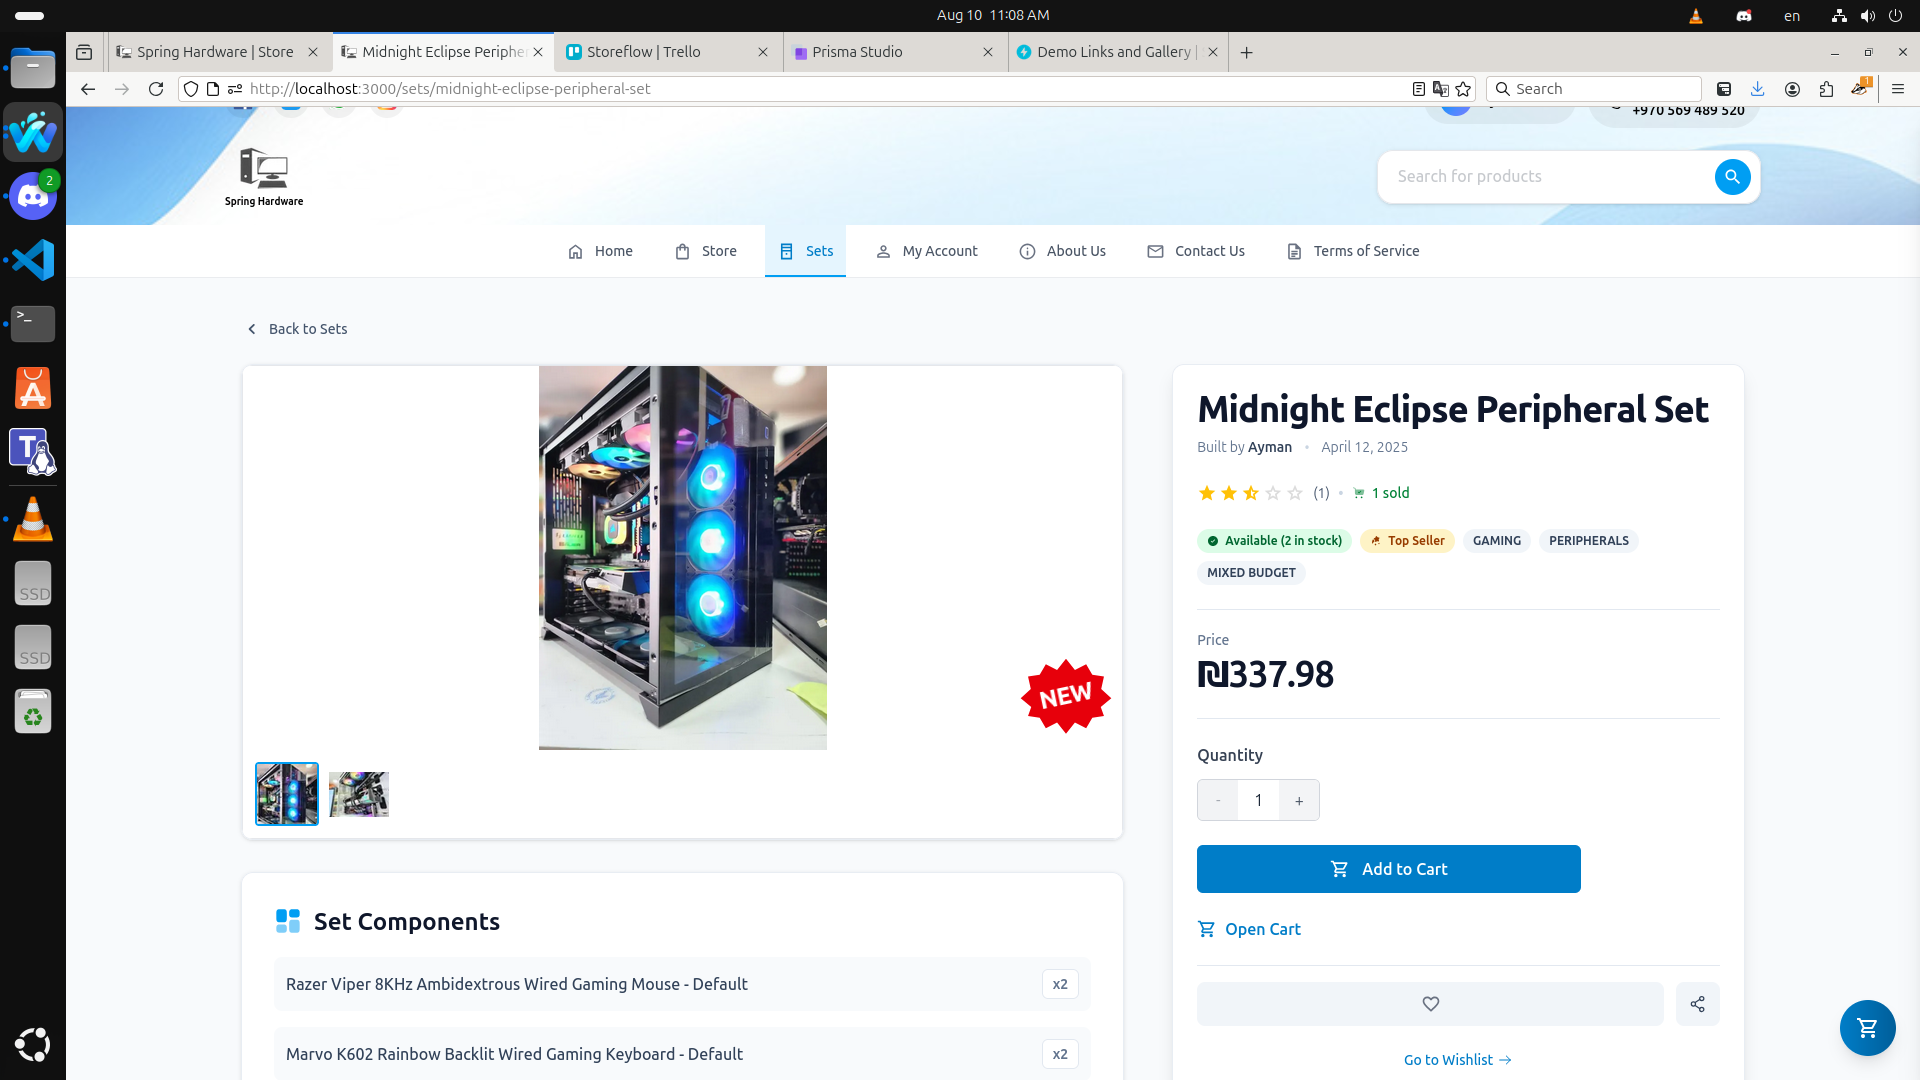The width and height of the screenshot is (1920, 1080).
Task: Open a new browser tab
Action: 1246,52
